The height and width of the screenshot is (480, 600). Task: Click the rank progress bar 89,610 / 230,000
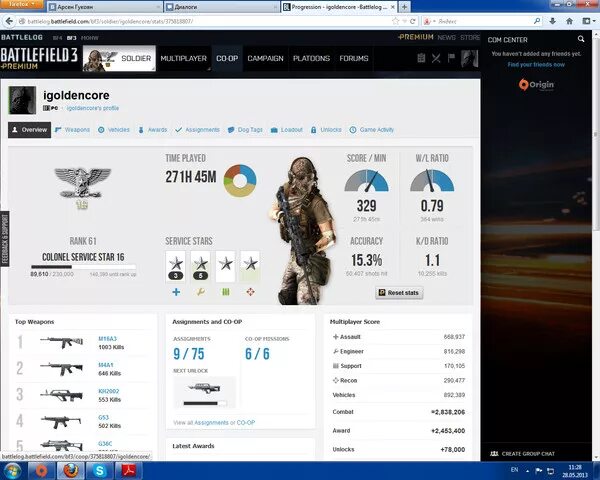click(83, 267)
